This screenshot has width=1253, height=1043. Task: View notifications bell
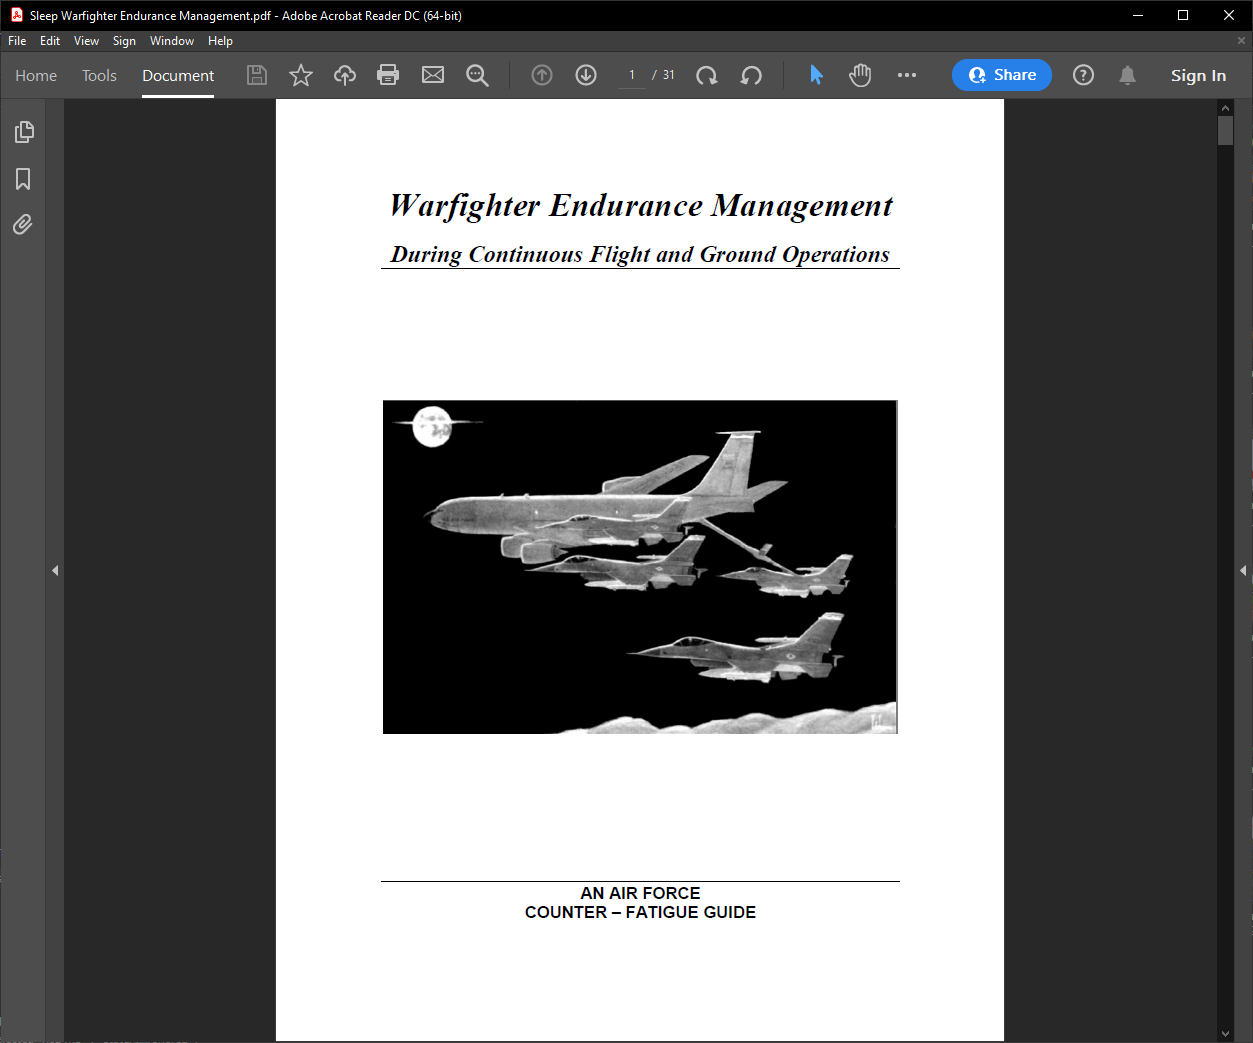(1127, 75)
